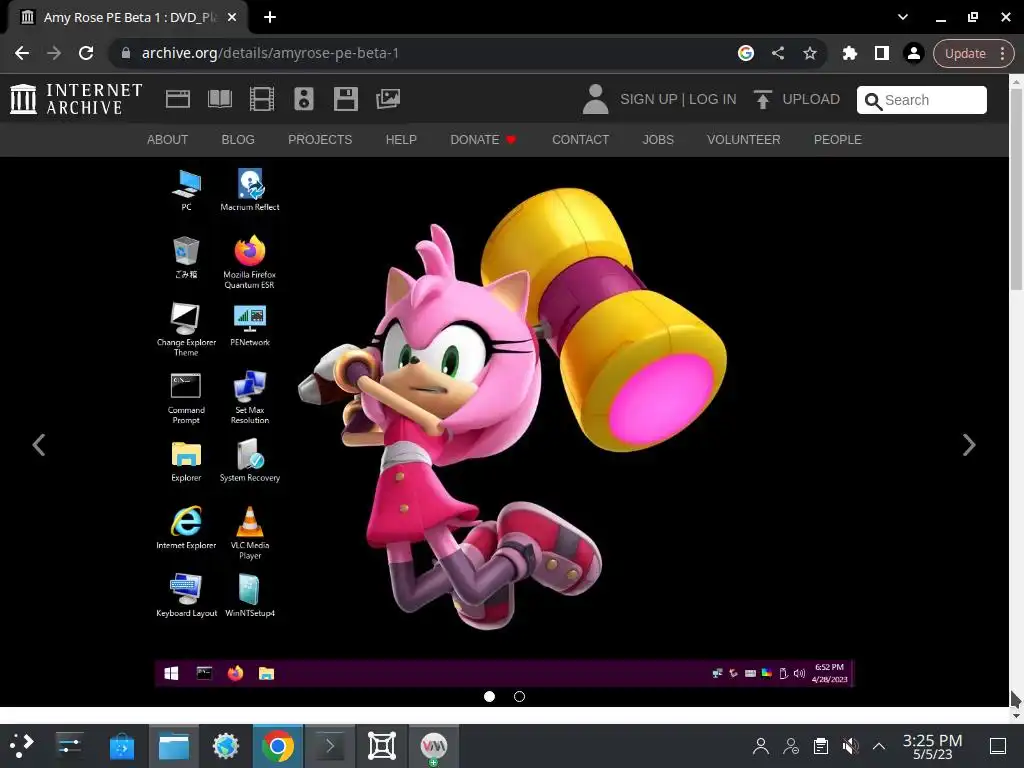
Task: Share this page using the share icon
Action: (x=778, y=53)
